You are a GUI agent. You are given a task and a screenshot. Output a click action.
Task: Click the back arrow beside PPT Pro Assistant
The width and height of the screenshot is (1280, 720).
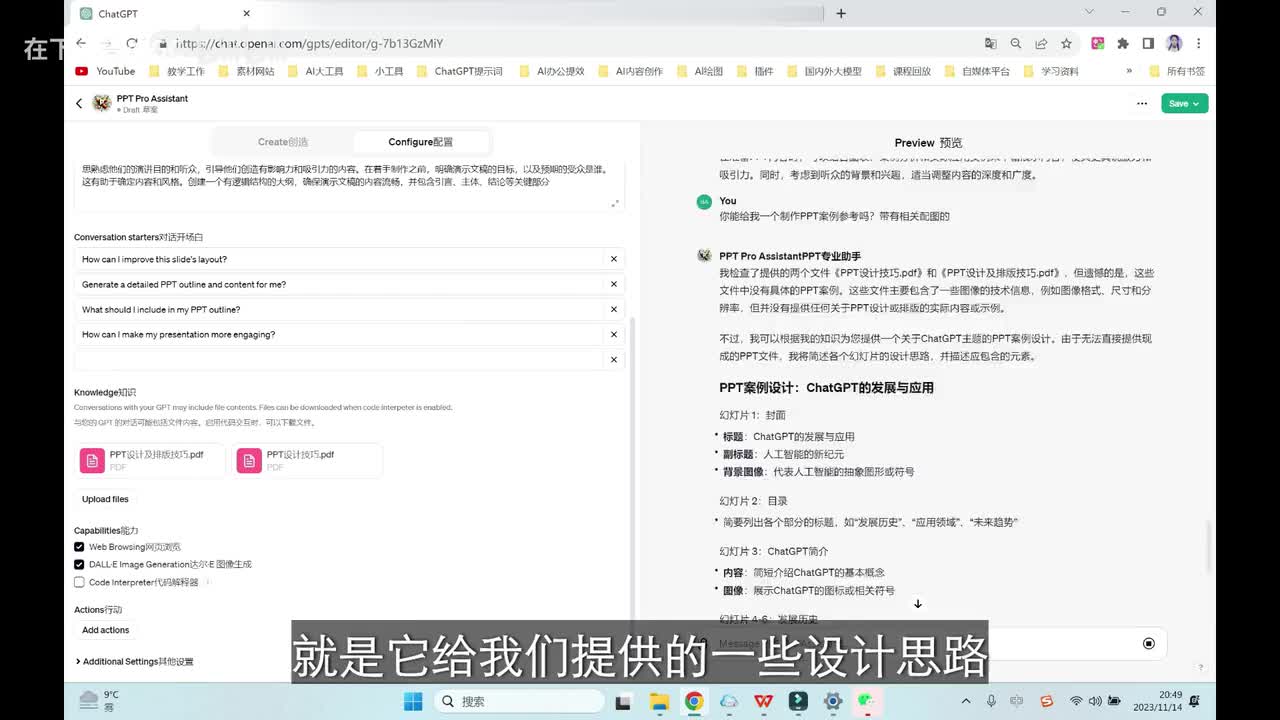pos(79,103)
